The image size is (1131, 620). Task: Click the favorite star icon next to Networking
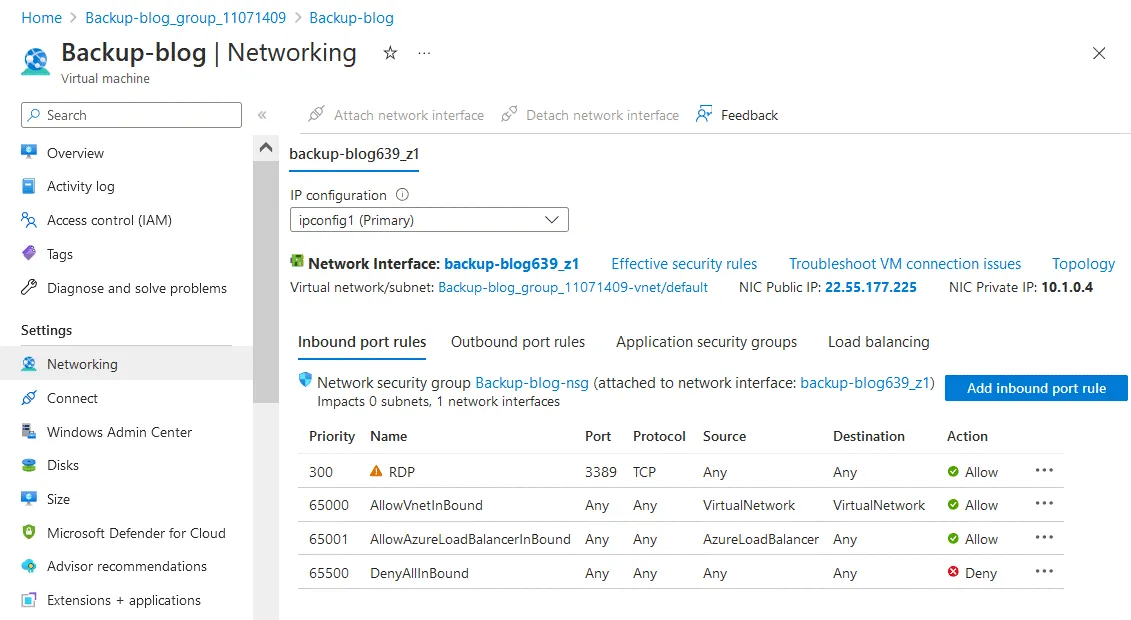pos(390,53)
